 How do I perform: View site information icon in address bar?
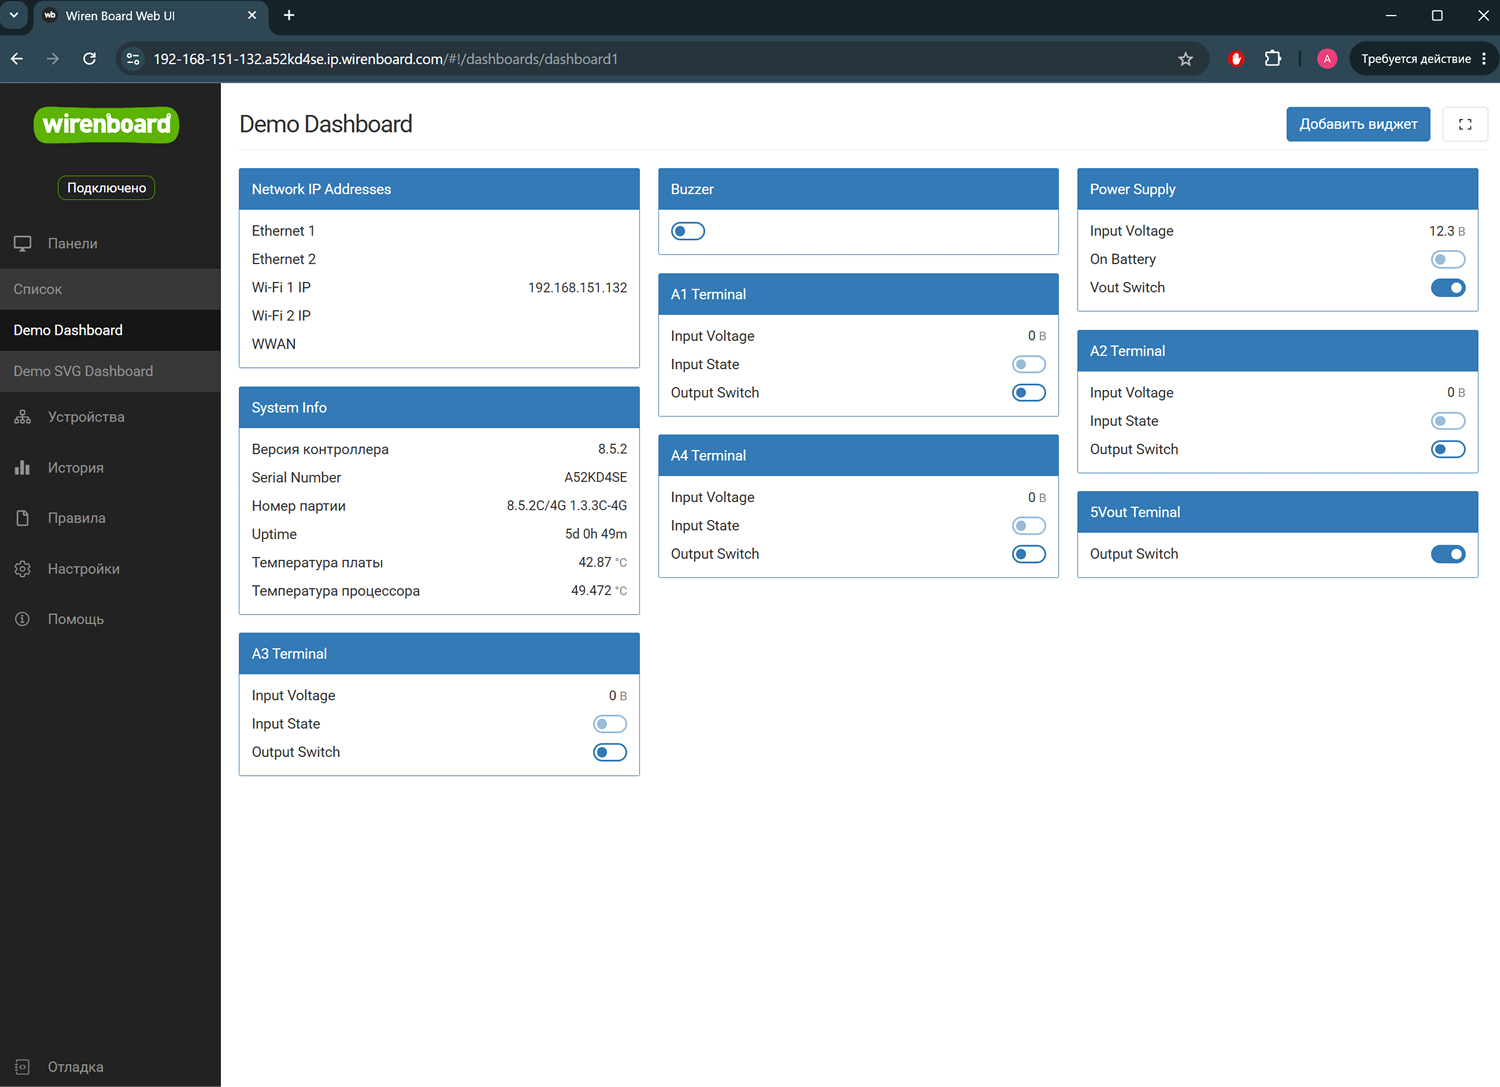pyautogui.click(x=133, y=59)
